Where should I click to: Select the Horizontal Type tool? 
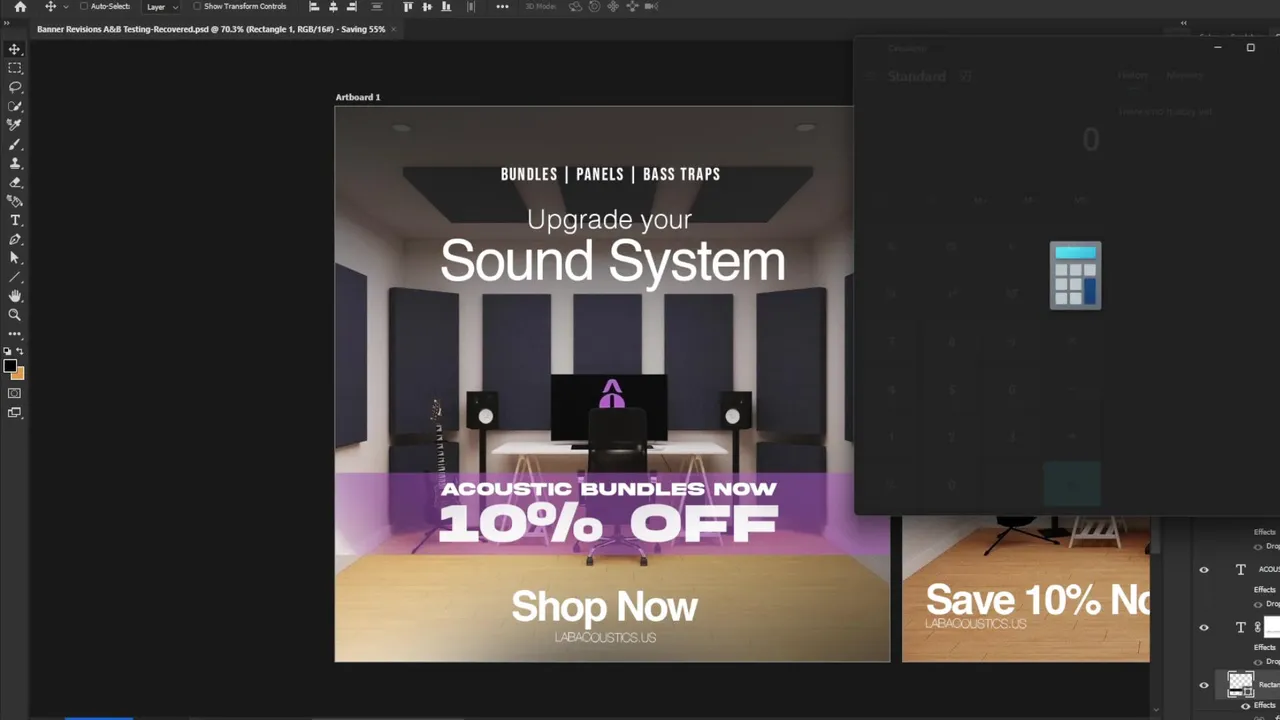tap(14, 220)
